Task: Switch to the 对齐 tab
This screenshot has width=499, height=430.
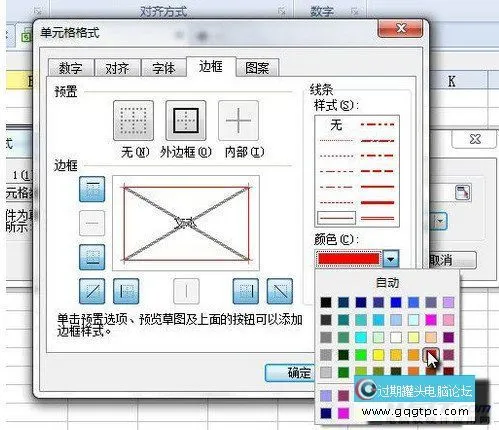Action: (117, 68)
